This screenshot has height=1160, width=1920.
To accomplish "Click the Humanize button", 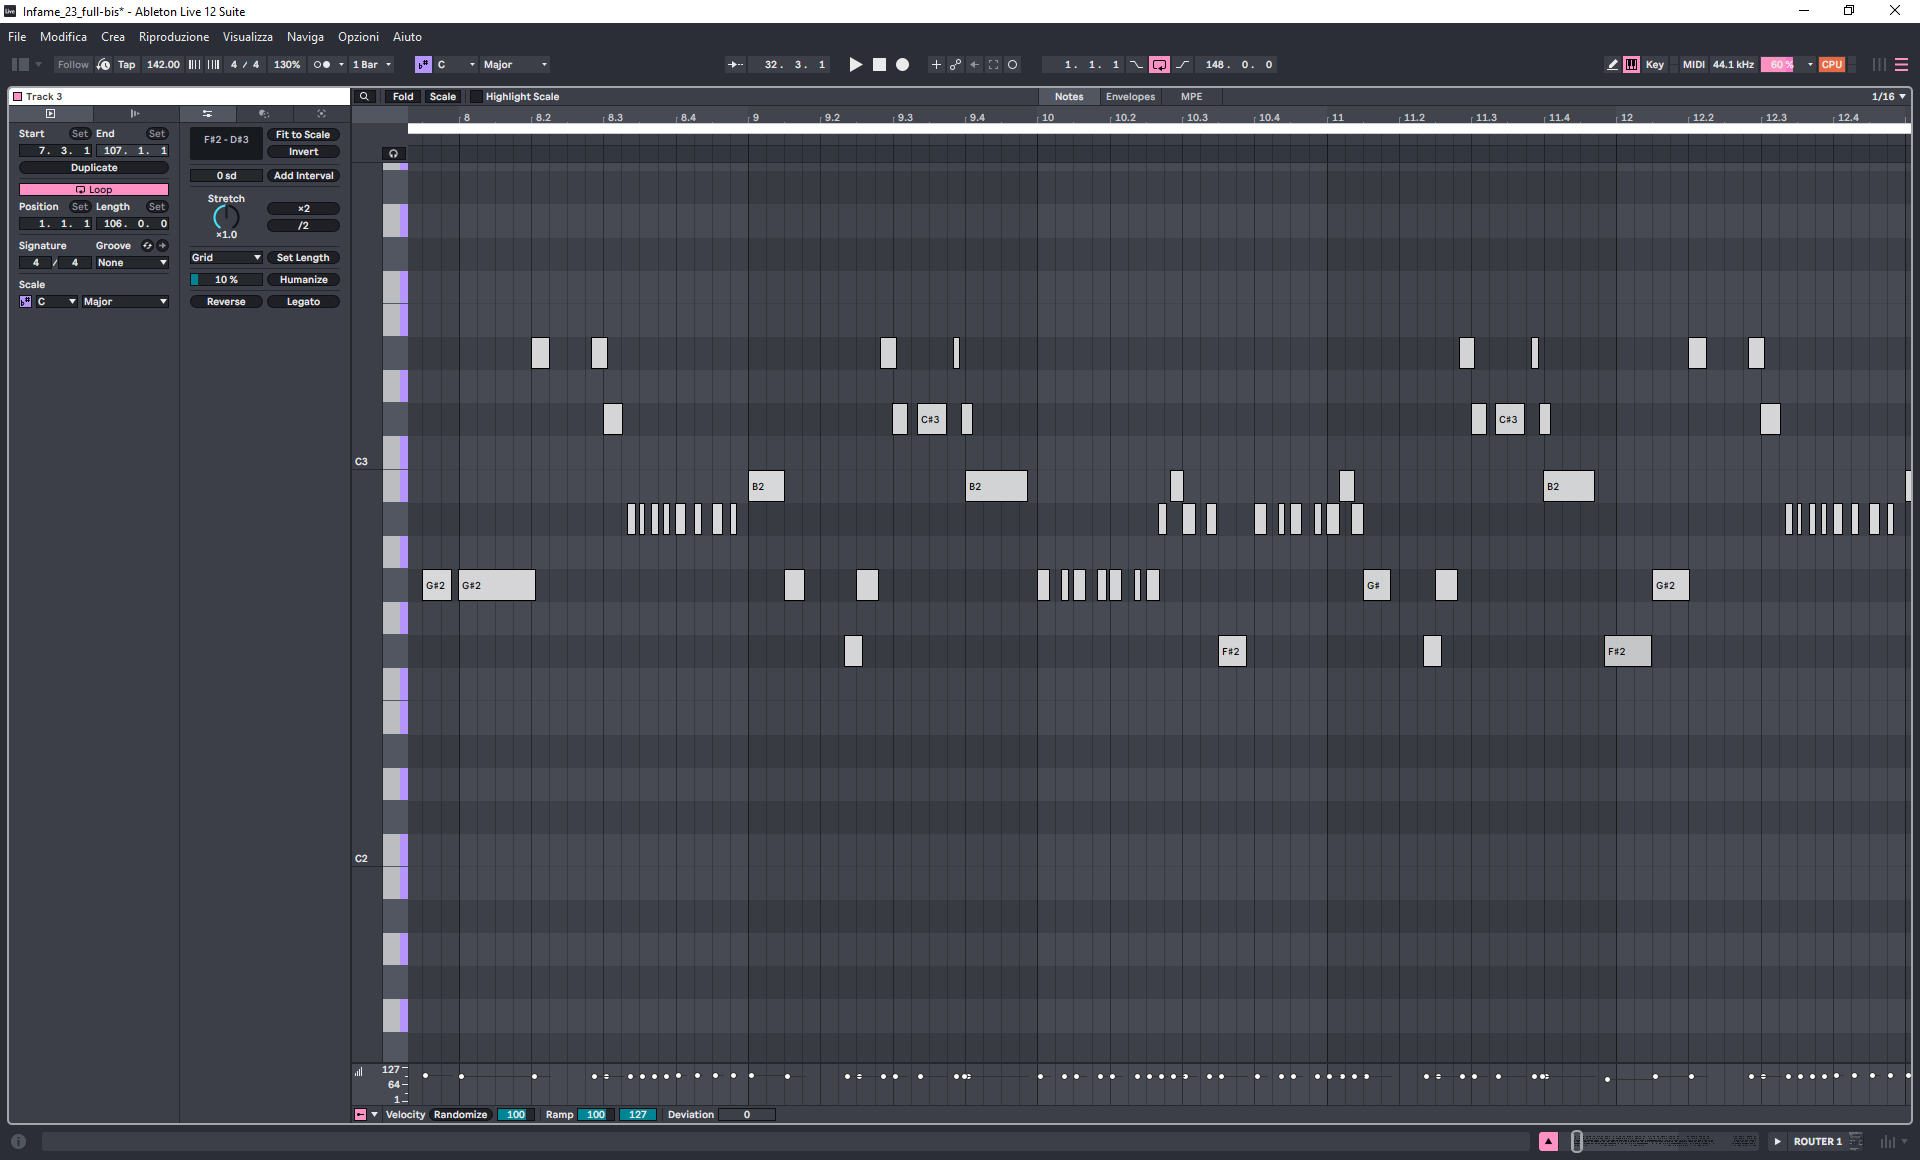I will [x=303, y=280].
